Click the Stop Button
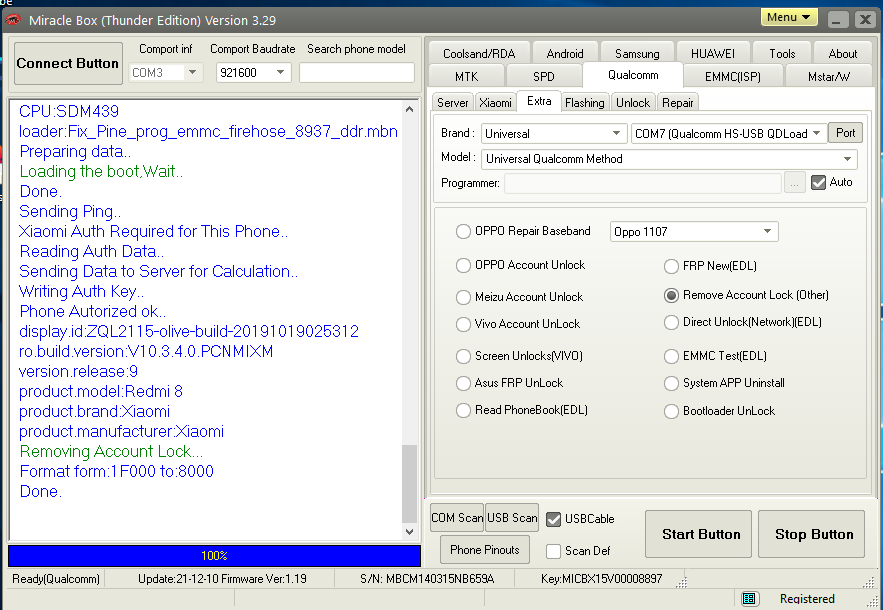Screen dimensions: 883x610 click(x=811, y=534)
